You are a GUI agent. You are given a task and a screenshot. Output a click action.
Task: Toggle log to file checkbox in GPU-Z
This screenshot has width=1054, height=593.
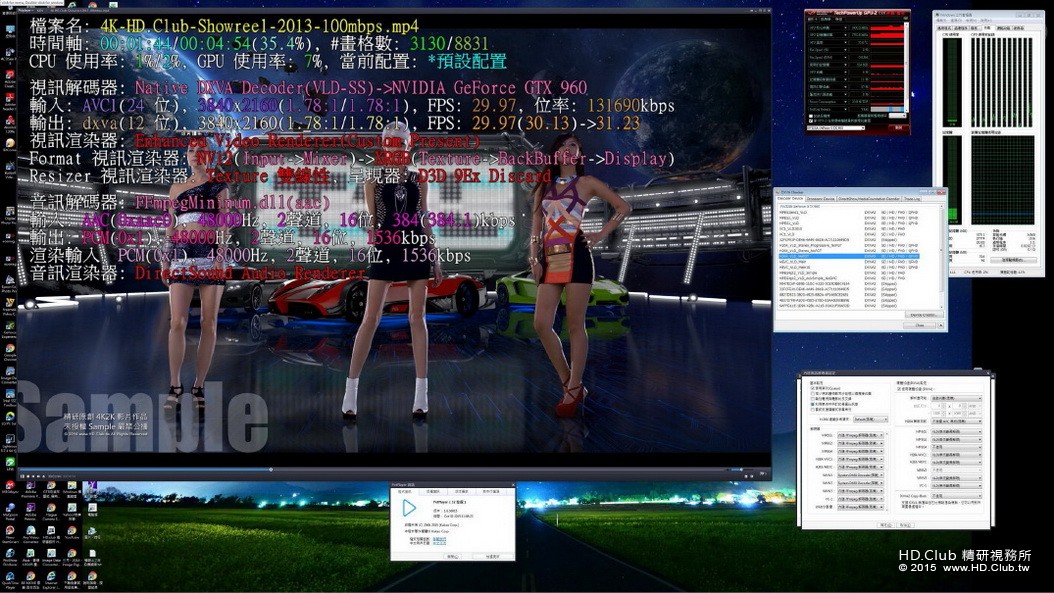(811, 116)
